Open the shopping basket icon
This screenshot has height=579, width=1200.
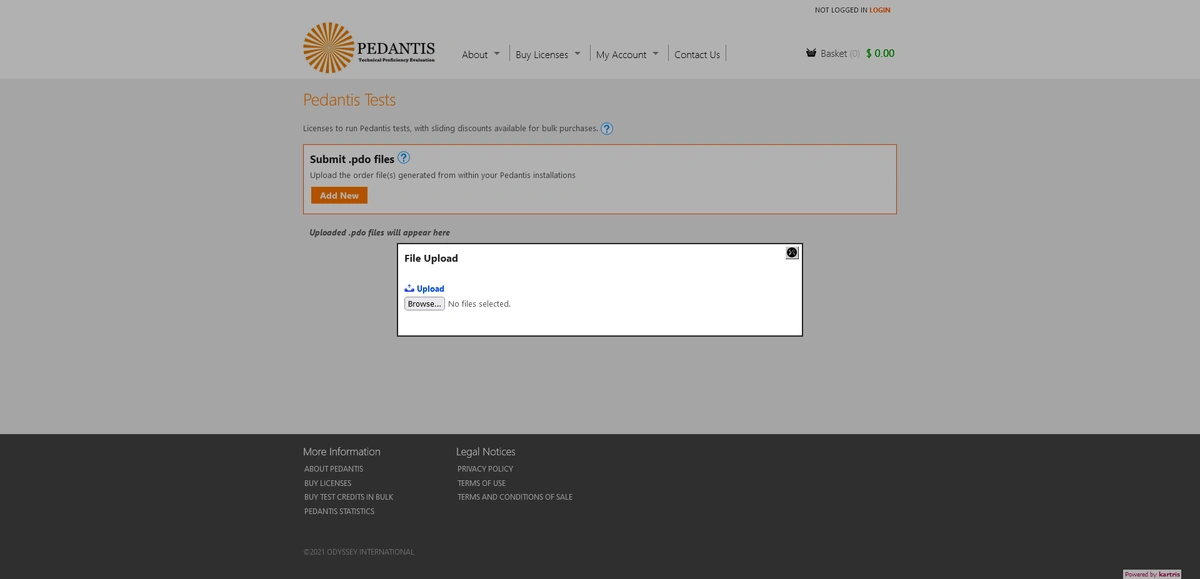pyautogui.click(x=811, y=53)
